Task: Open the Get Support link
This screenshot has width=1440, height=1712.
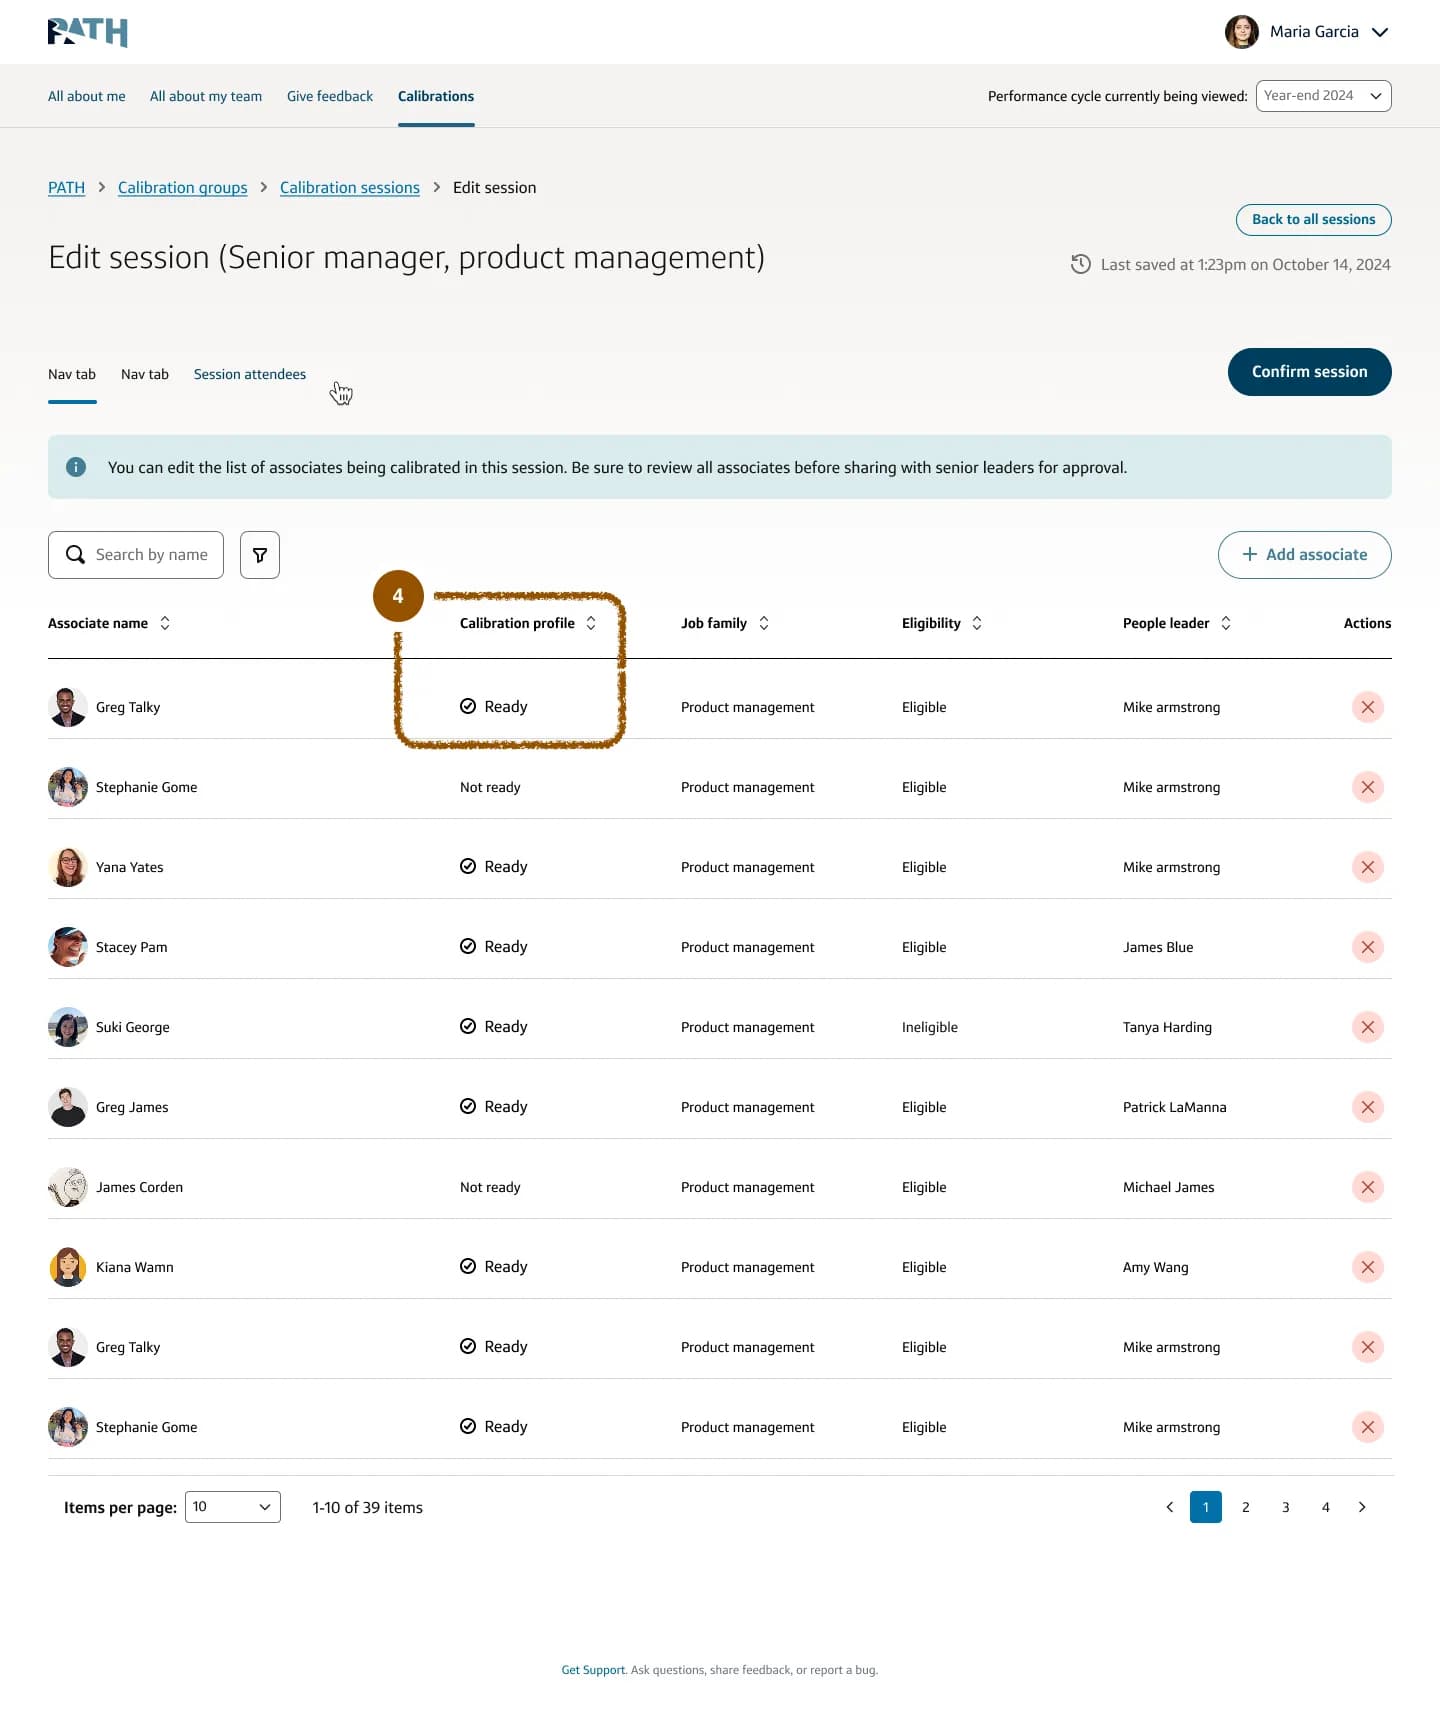Action: click(x=593, y=1670)
